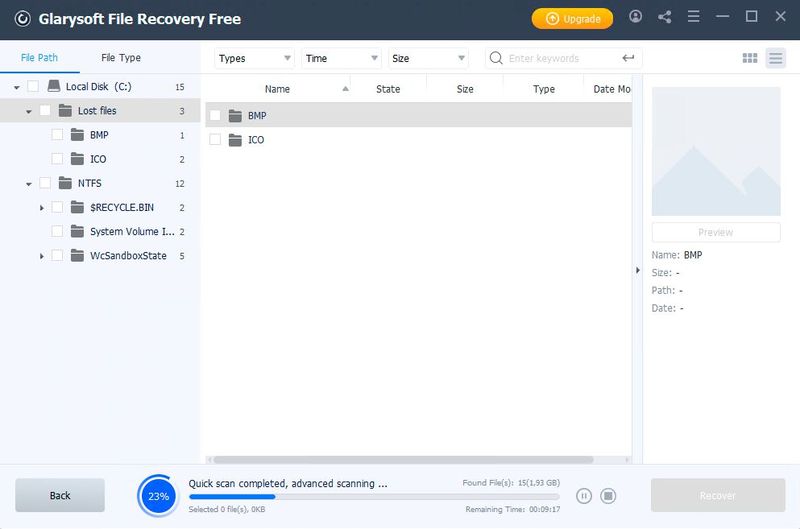Click the magnifier search icon
Screen dimensions: 800x529
click(x=496, y=58)
